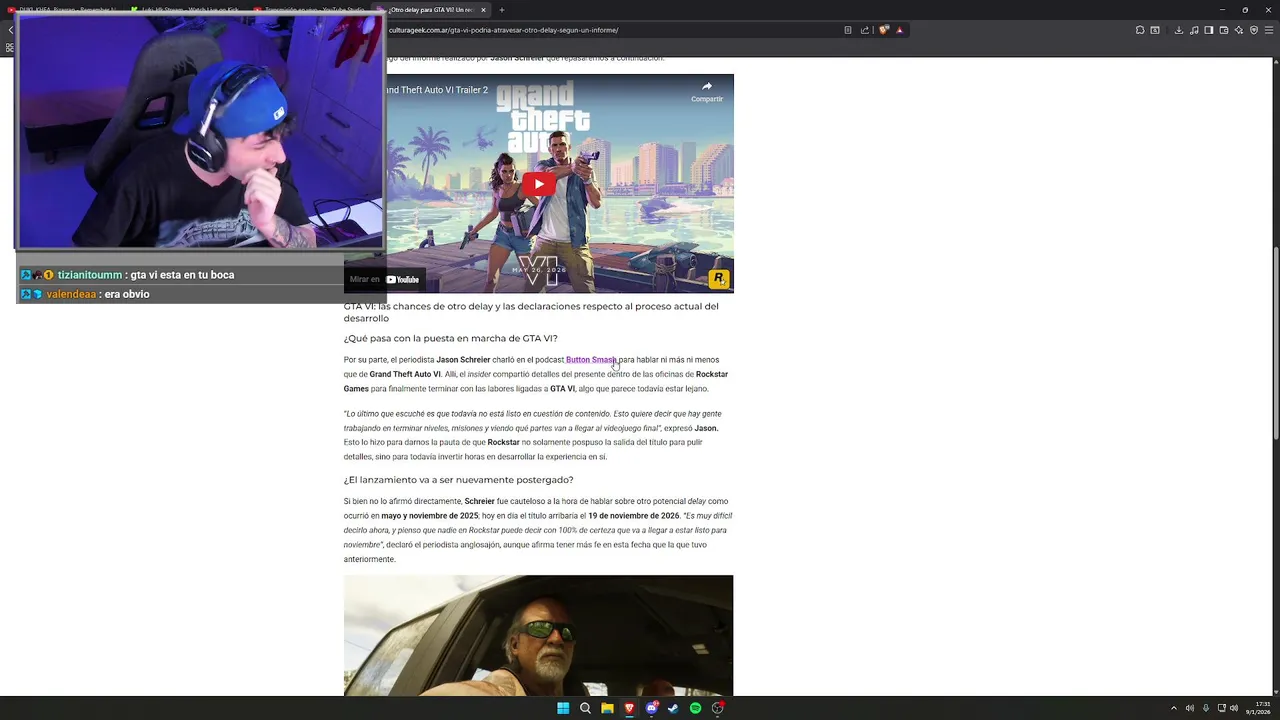Viewport: 1280px width, 720px height.
Task: Open the Brave Shields lion icon
Action: 883,30
